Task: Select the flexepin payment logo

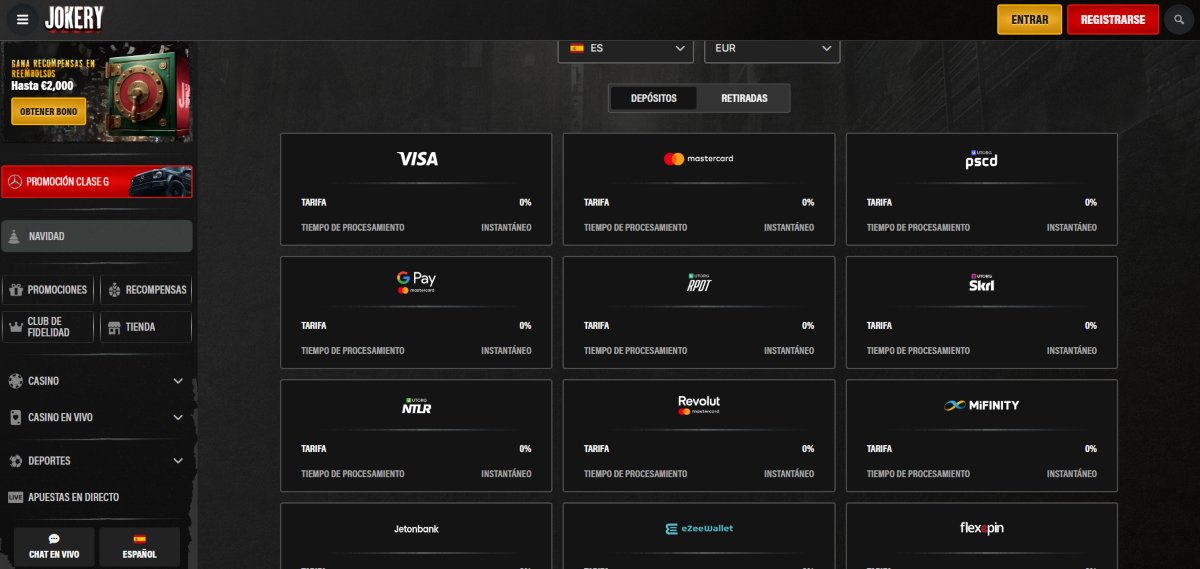Action: [981, 528]
